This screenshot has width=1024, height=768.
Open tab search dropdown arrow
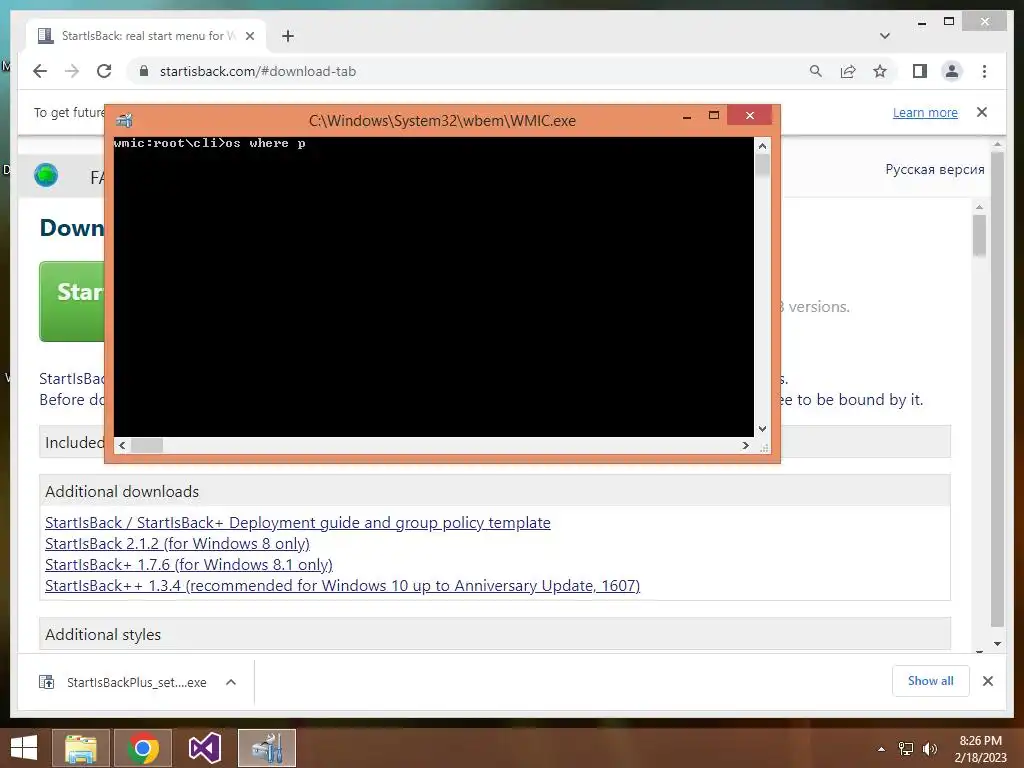[x=884, y=36]
